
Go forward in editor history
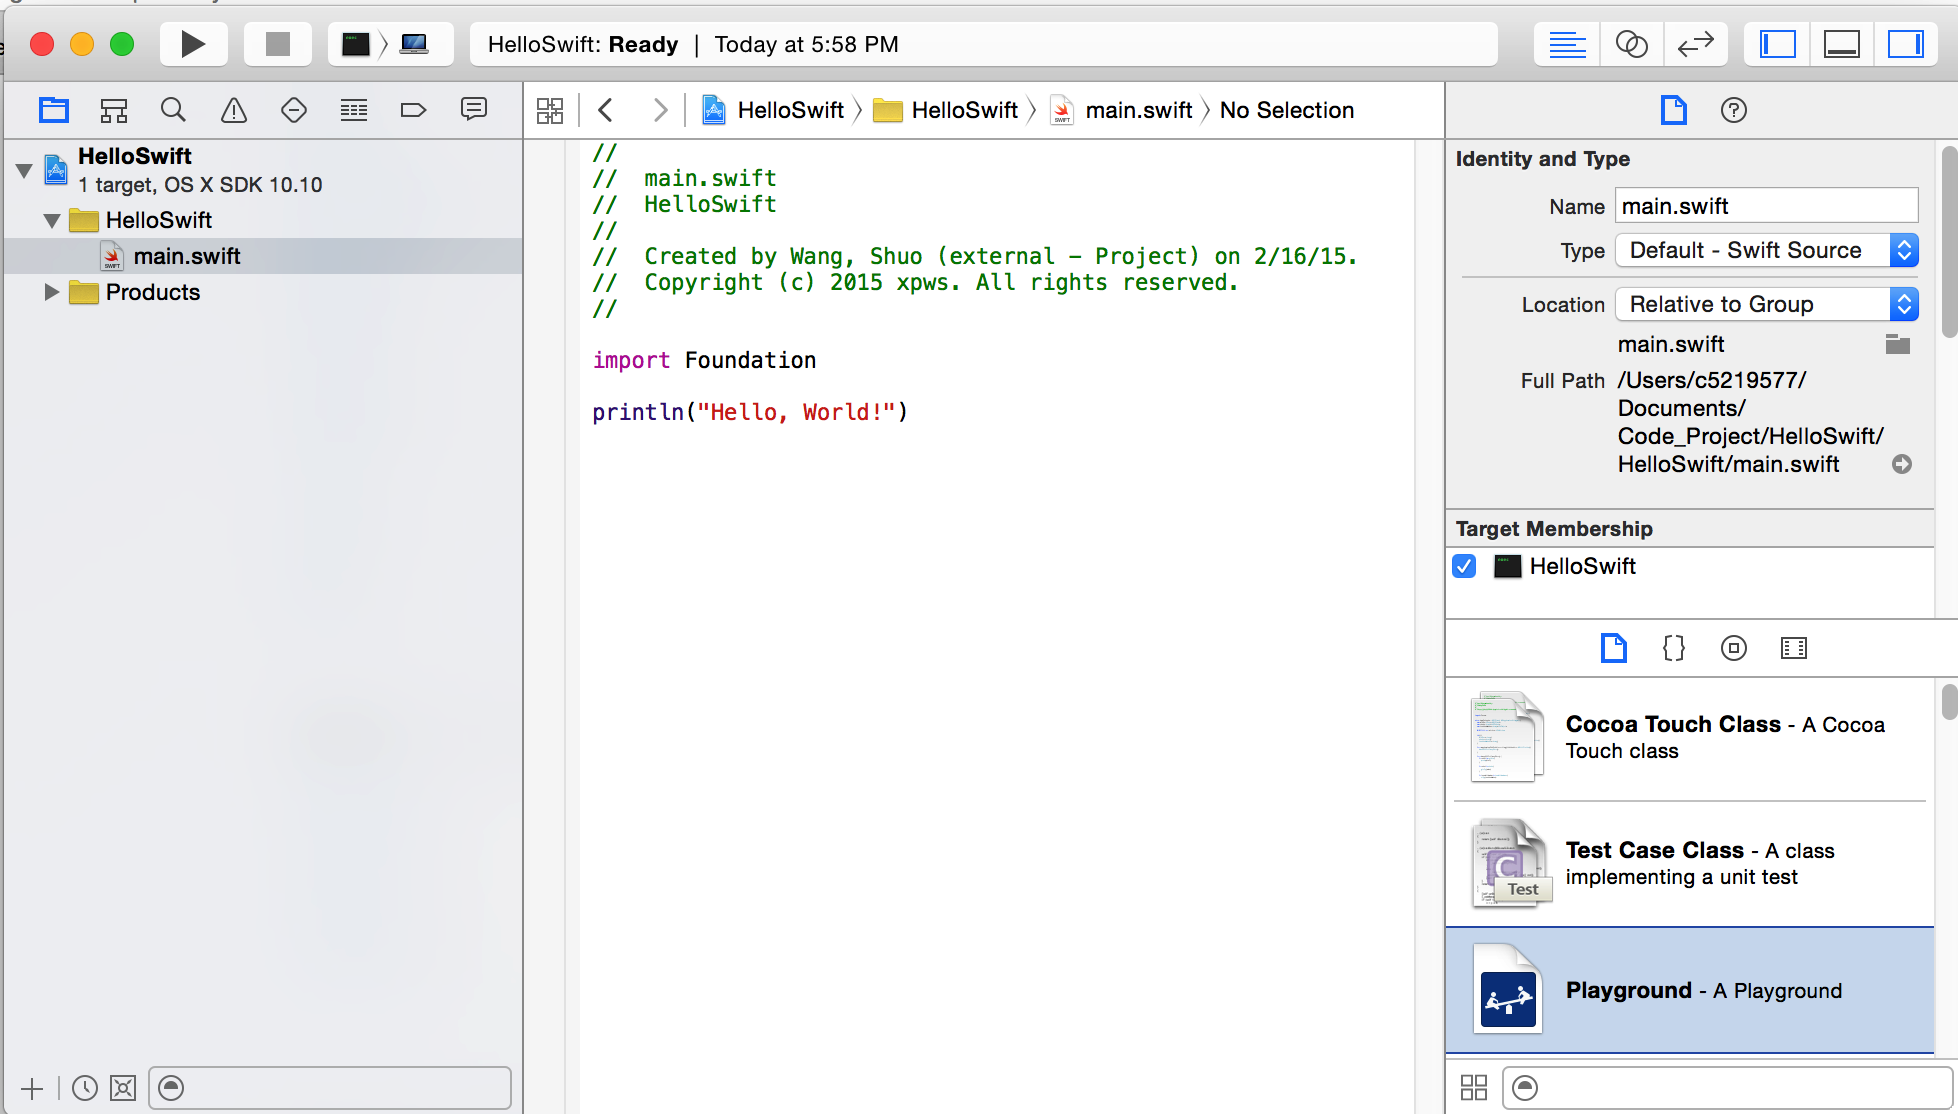pos(659,110)
